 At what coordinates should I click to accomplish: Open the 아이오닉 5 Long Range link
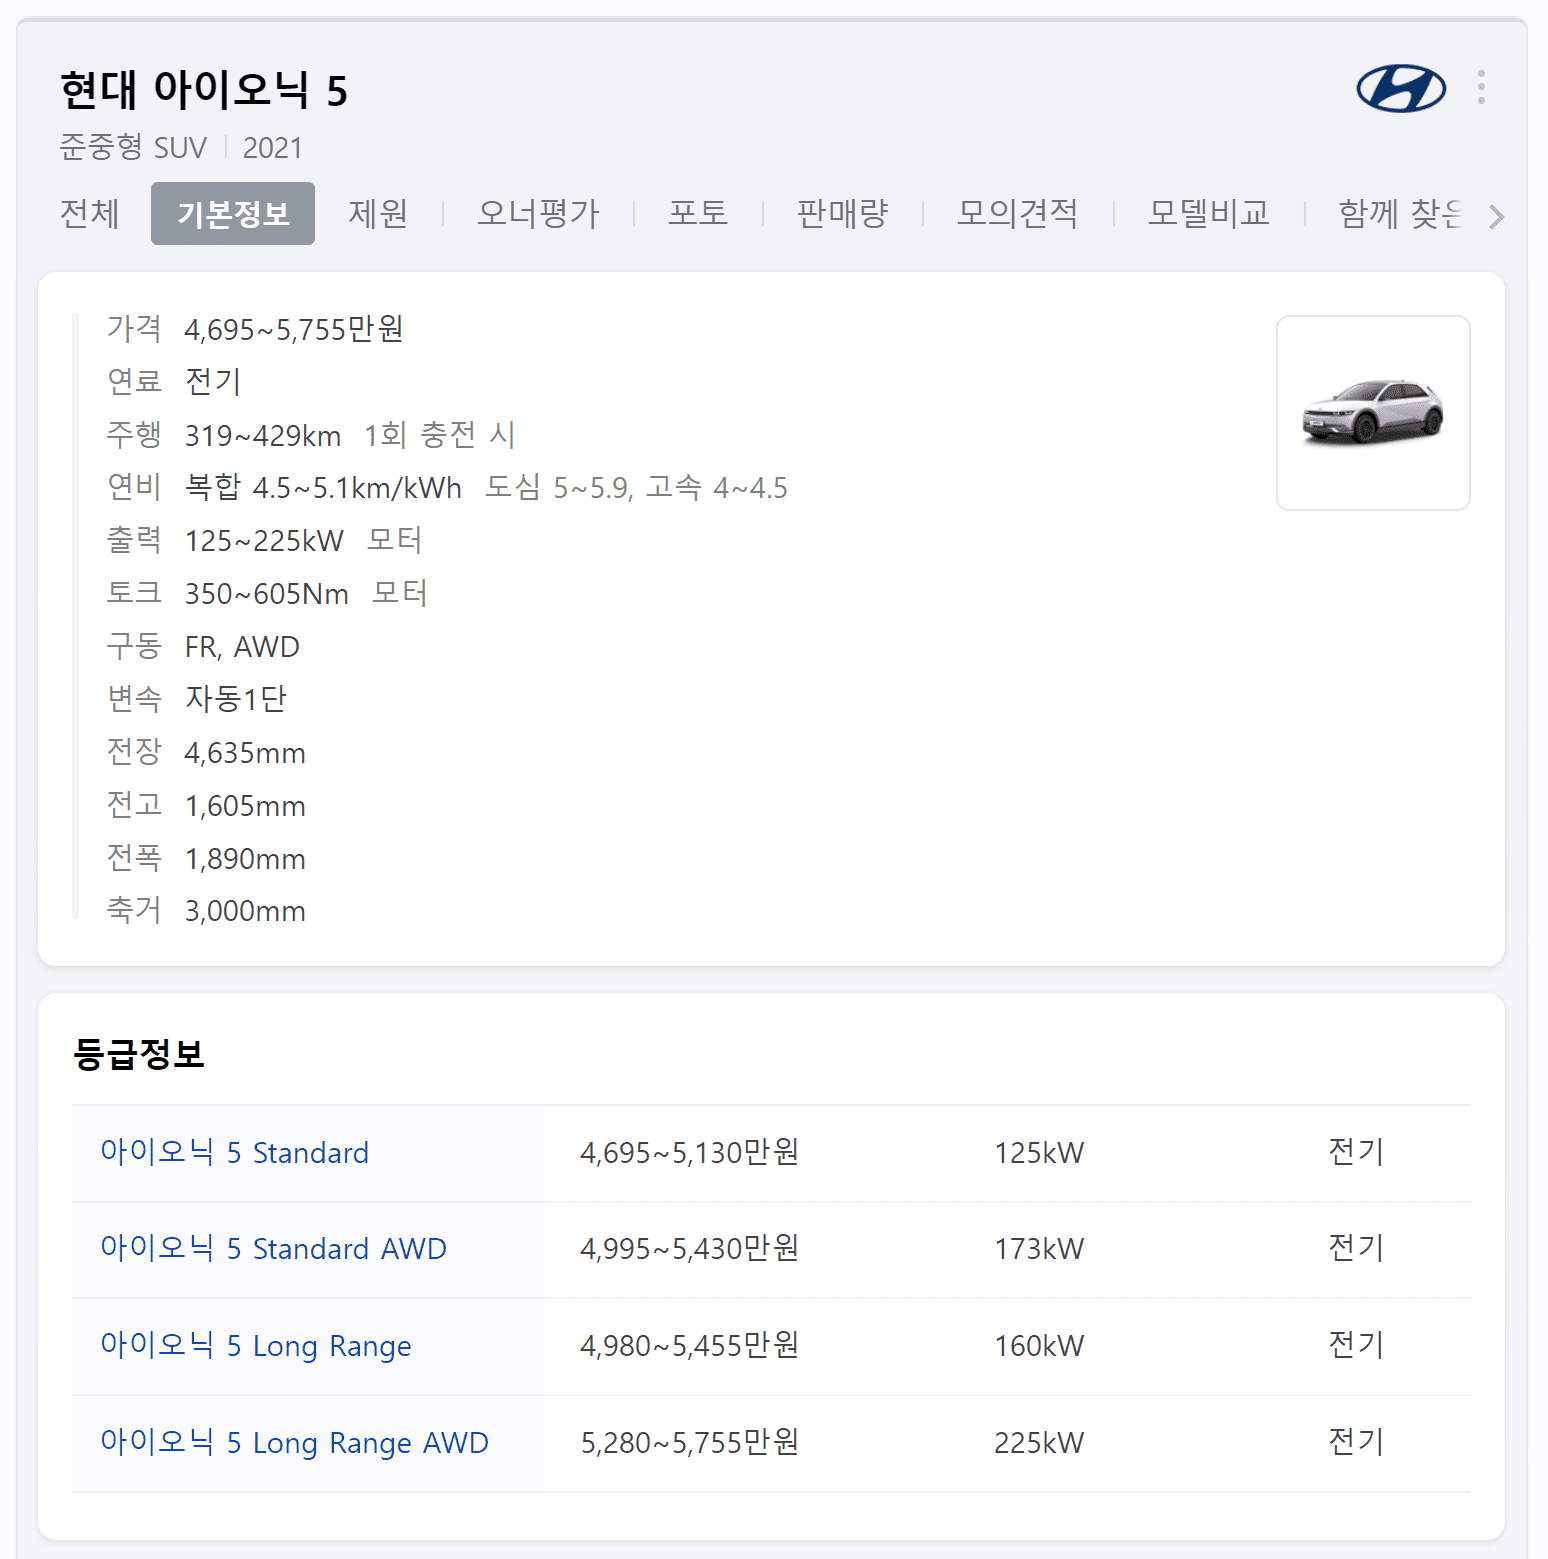click(x=256, y=1346)
